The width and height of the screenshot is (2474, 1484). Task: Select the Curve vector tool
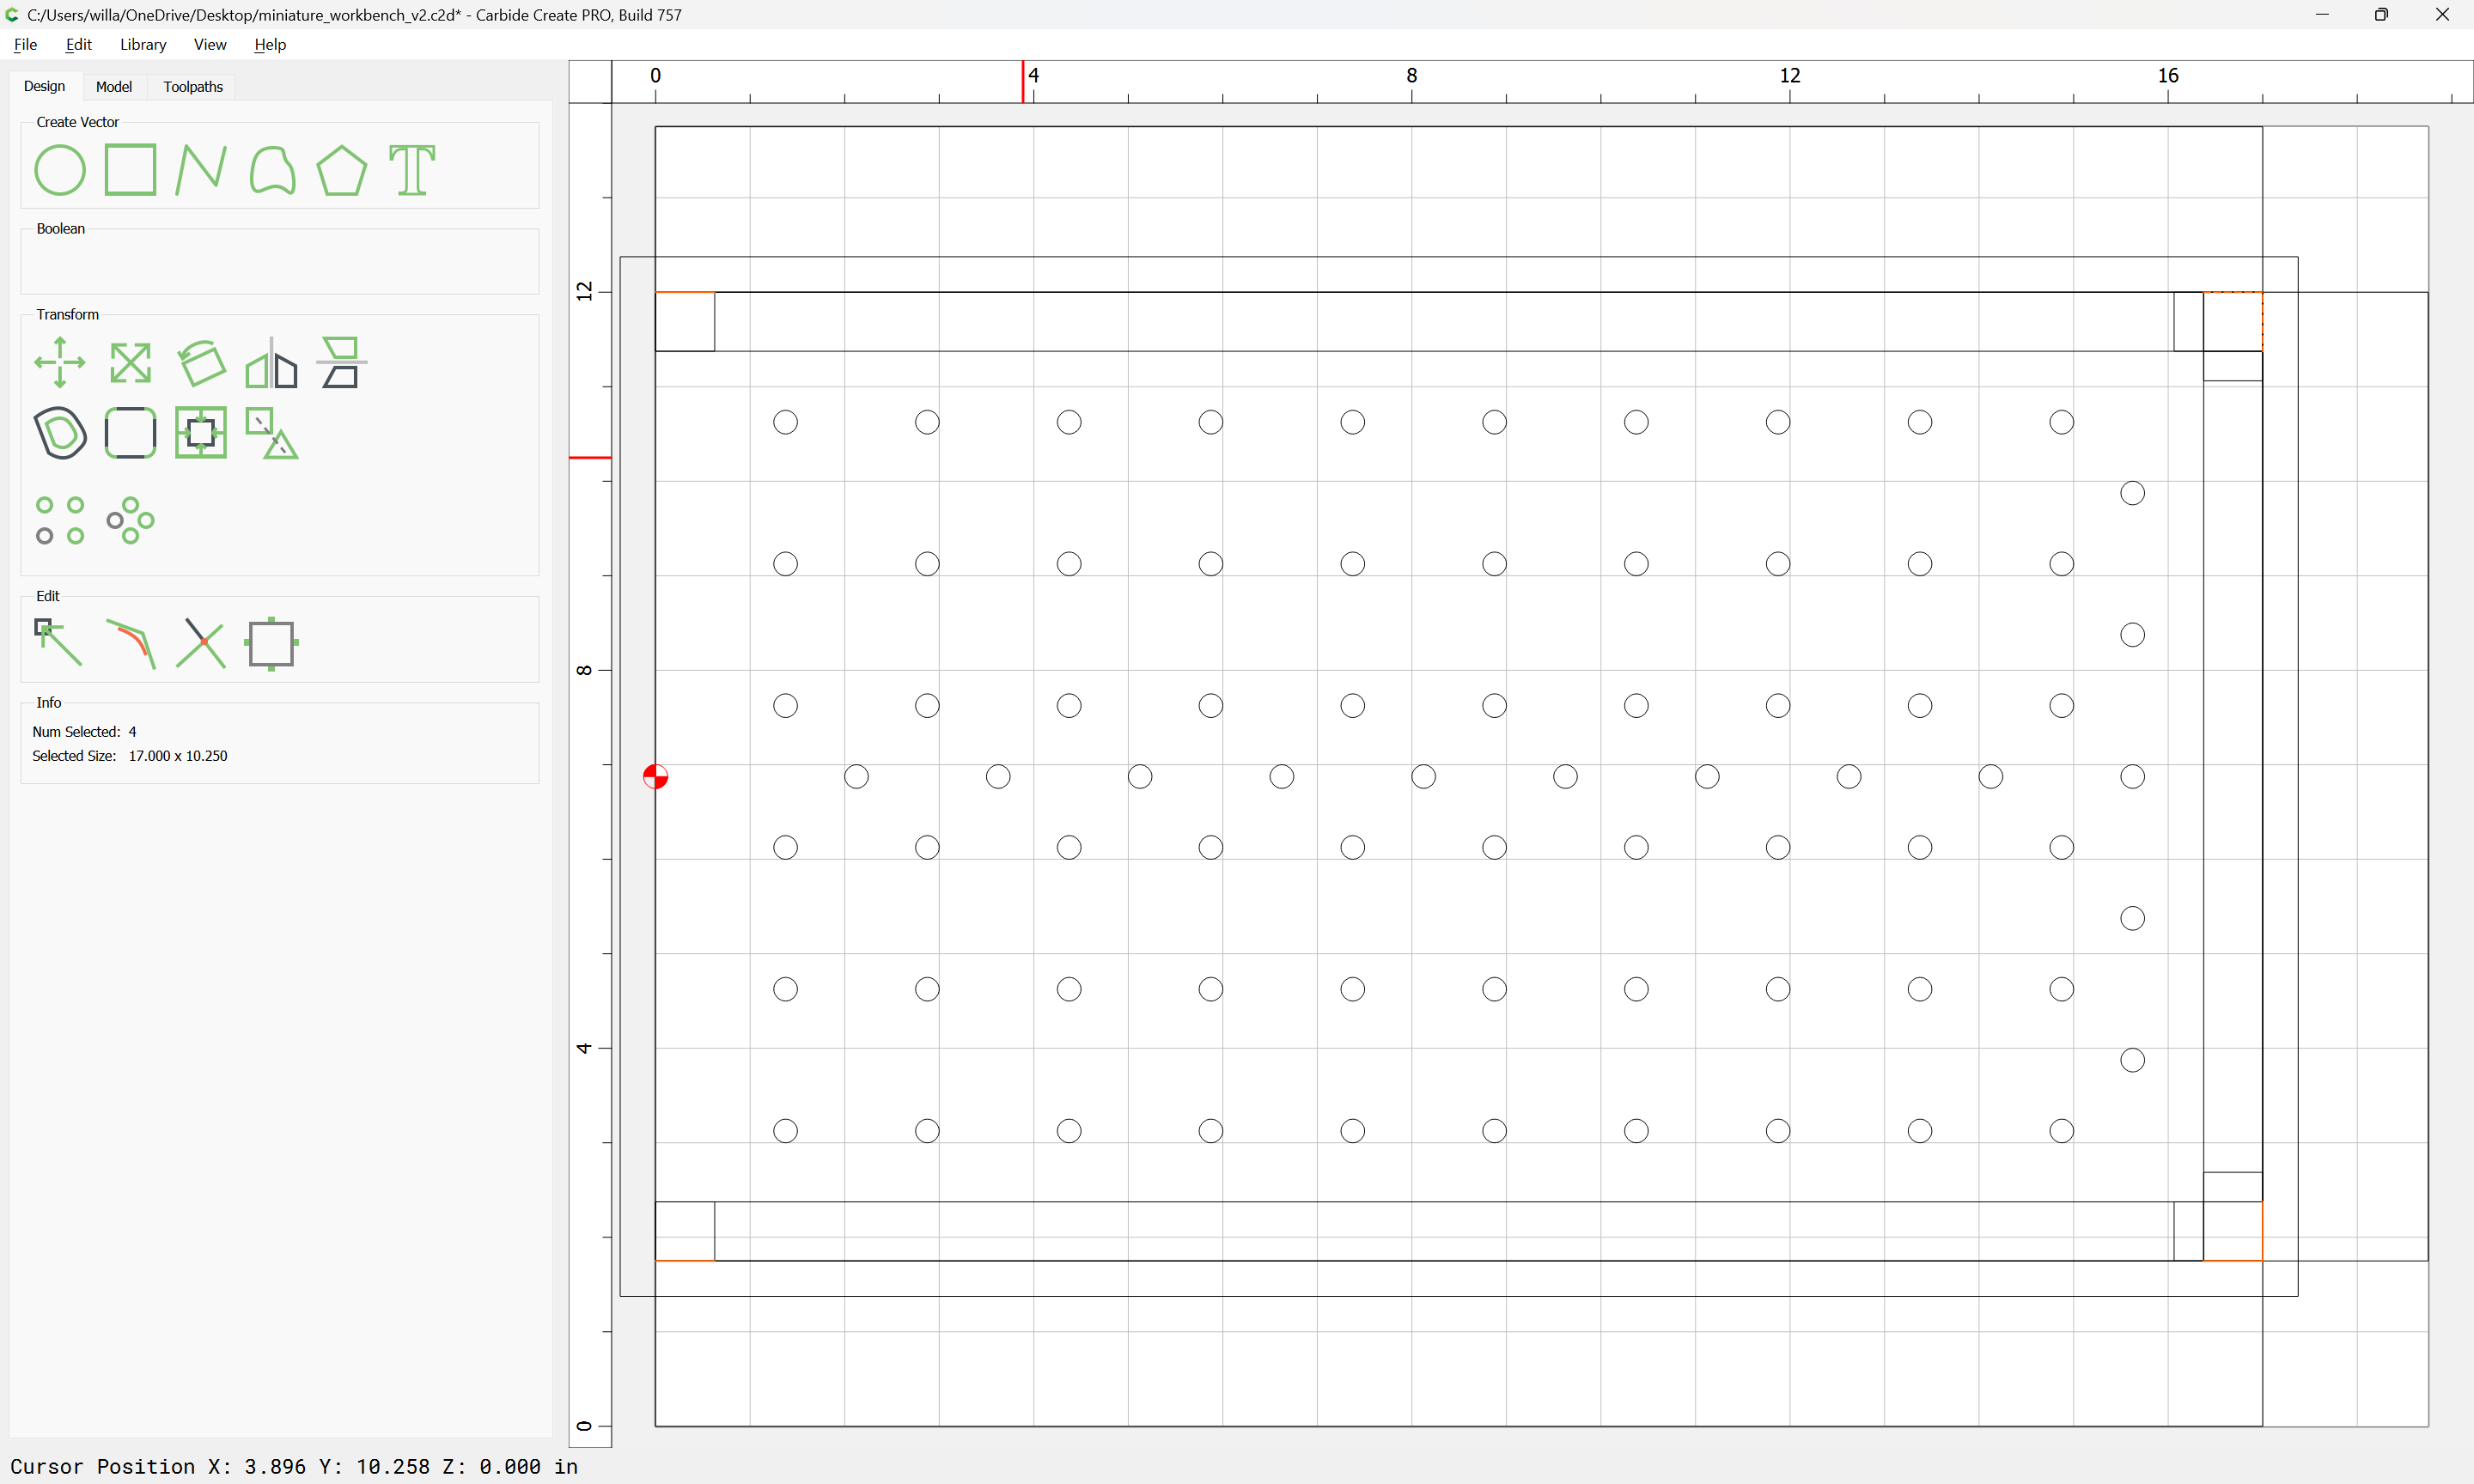[x=272, y=170]
